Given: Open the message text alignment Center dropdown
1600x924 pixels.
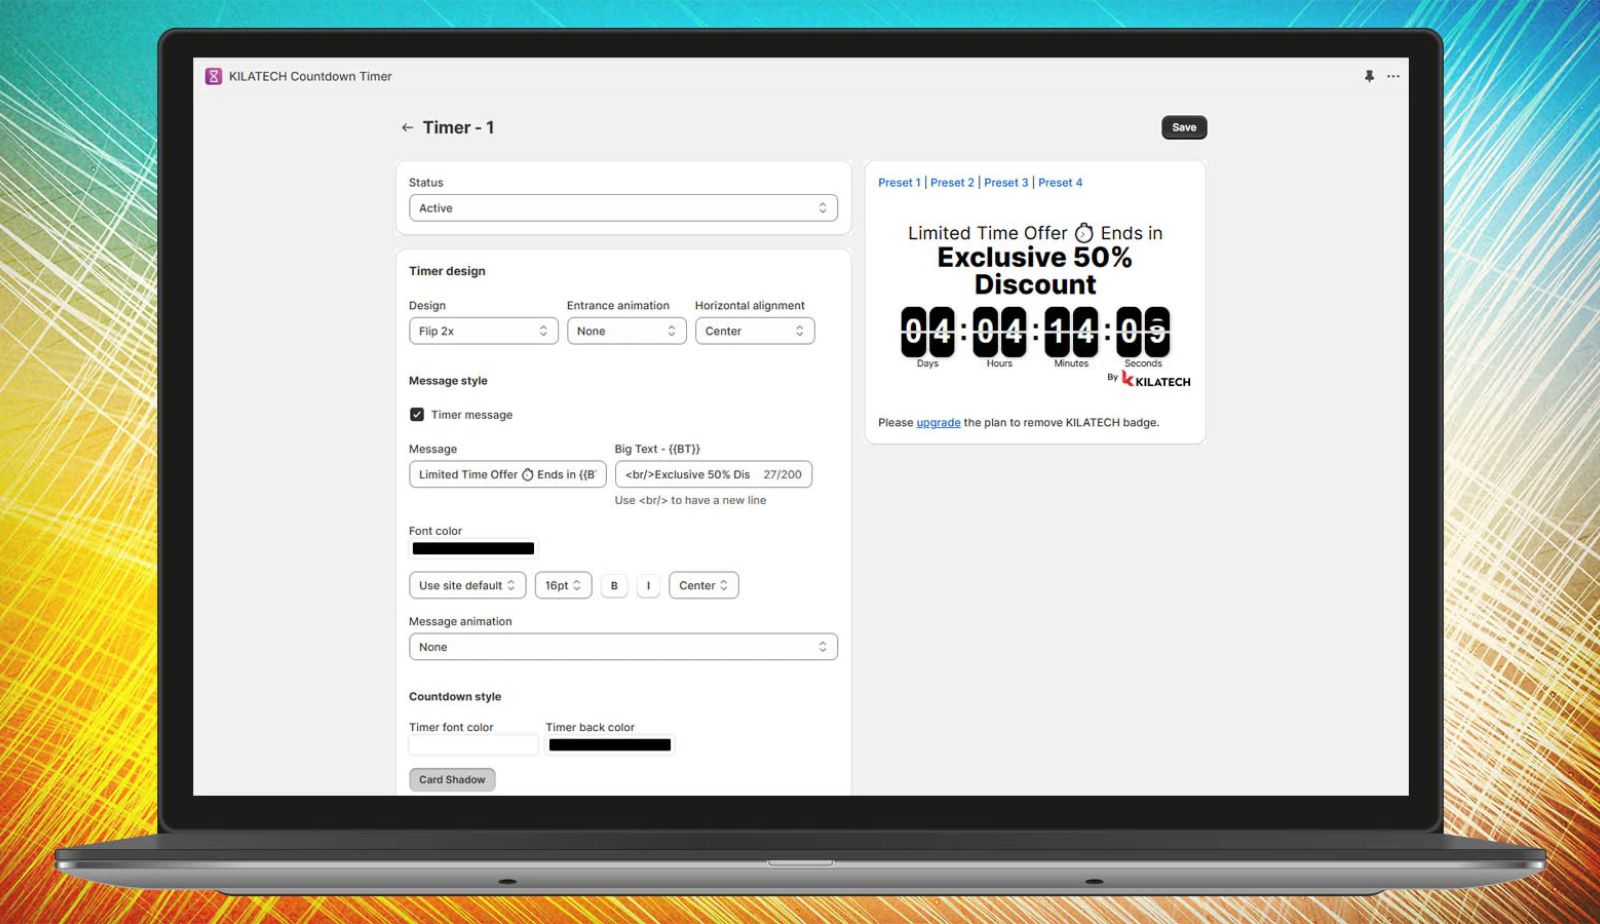Looking at the screenshot, I should tap(704, 585).
